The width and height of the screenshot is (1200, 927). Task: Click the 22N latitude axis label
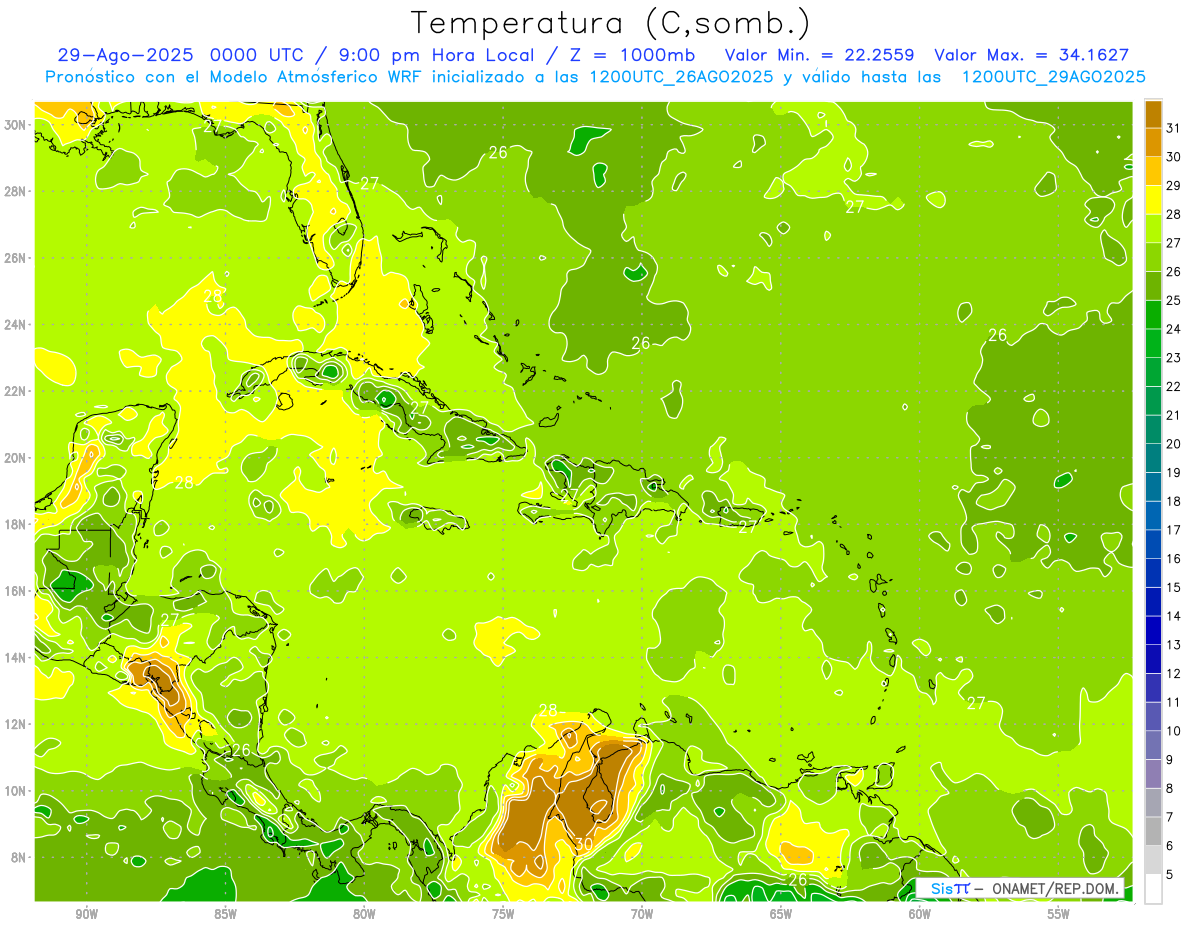pyautogui.click(x=16, y=391)
